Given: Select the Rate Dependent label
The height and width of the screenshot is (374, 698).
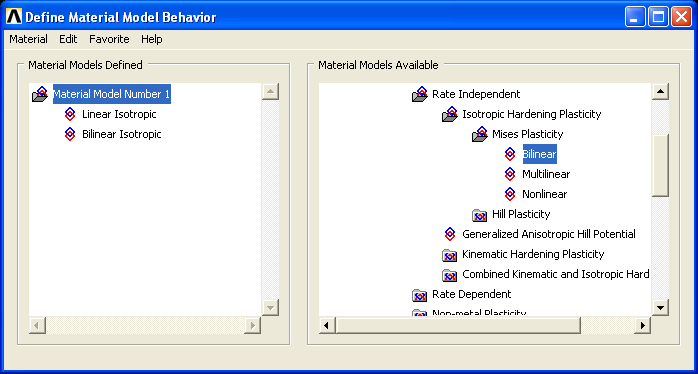Looking at the screenshot, I should [x=472, y=294].
